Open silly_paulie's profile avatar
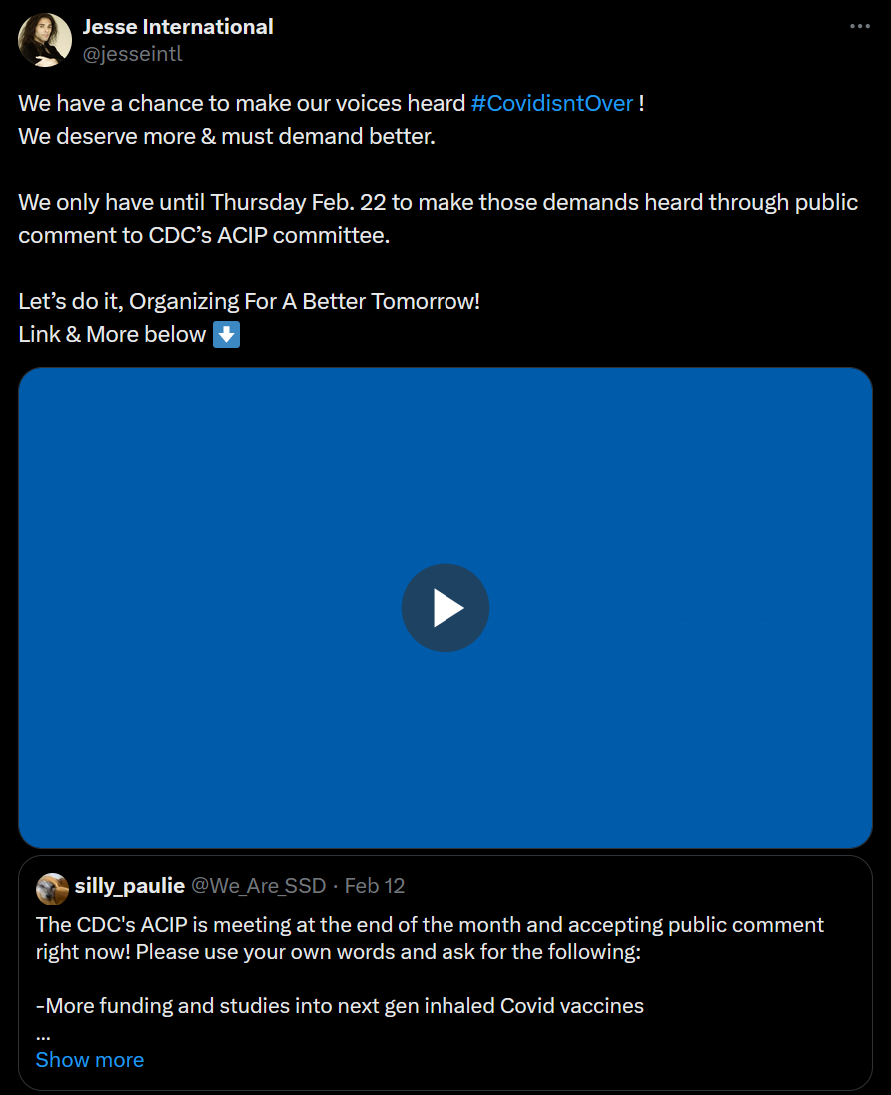 (x=52, y=888)
